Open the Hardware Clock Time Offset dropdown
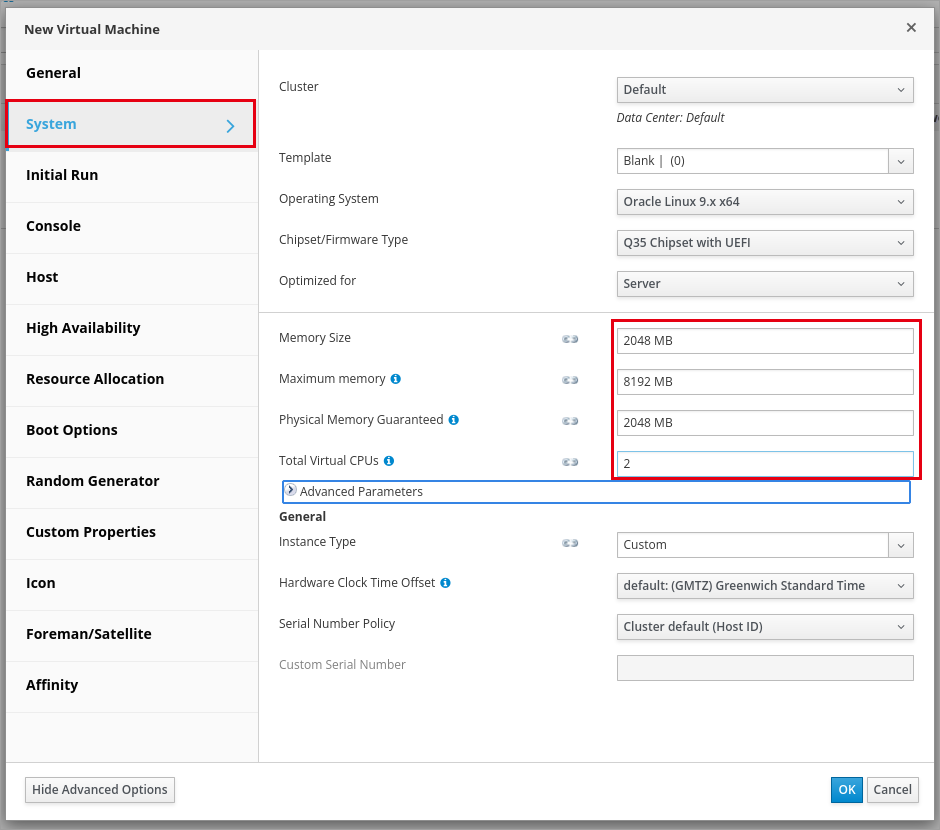This screenshot has height=830, width=940. pos(765,586)
